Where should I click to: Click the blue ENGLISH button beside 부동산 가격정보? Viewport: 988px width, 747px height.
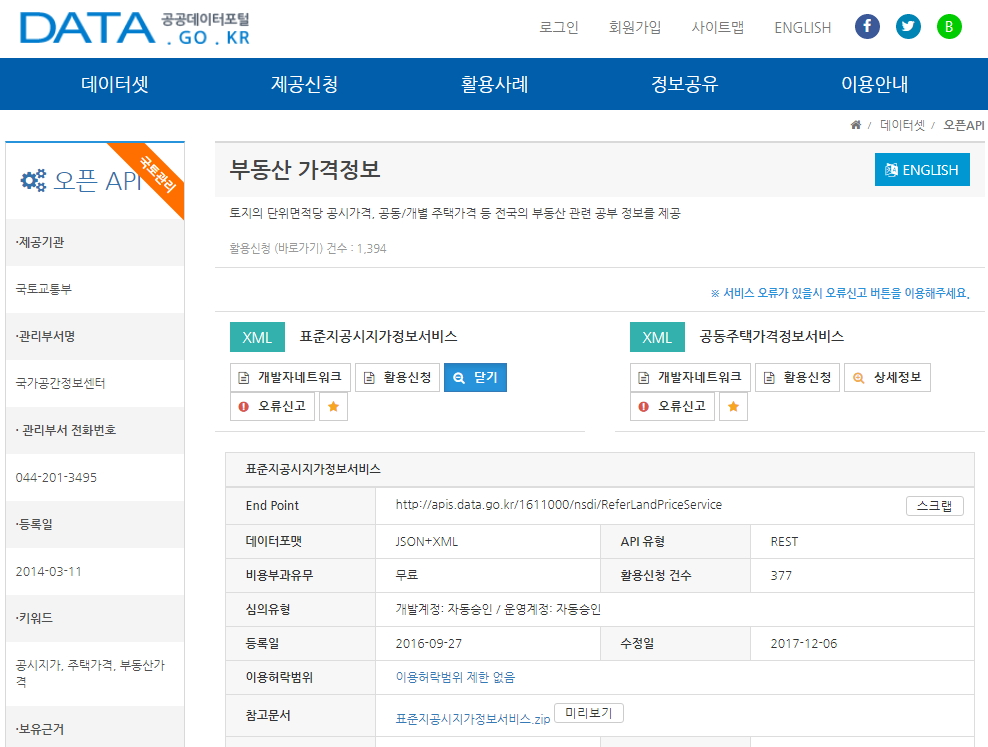coord(922,169)
